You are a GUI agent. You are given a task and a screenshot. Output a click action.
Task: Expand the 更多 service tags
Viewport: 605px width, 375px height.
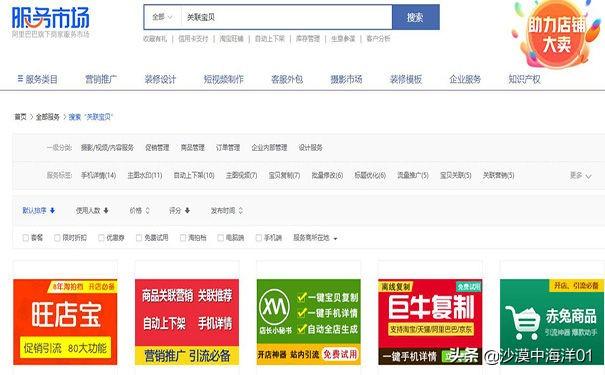[580, 176]
